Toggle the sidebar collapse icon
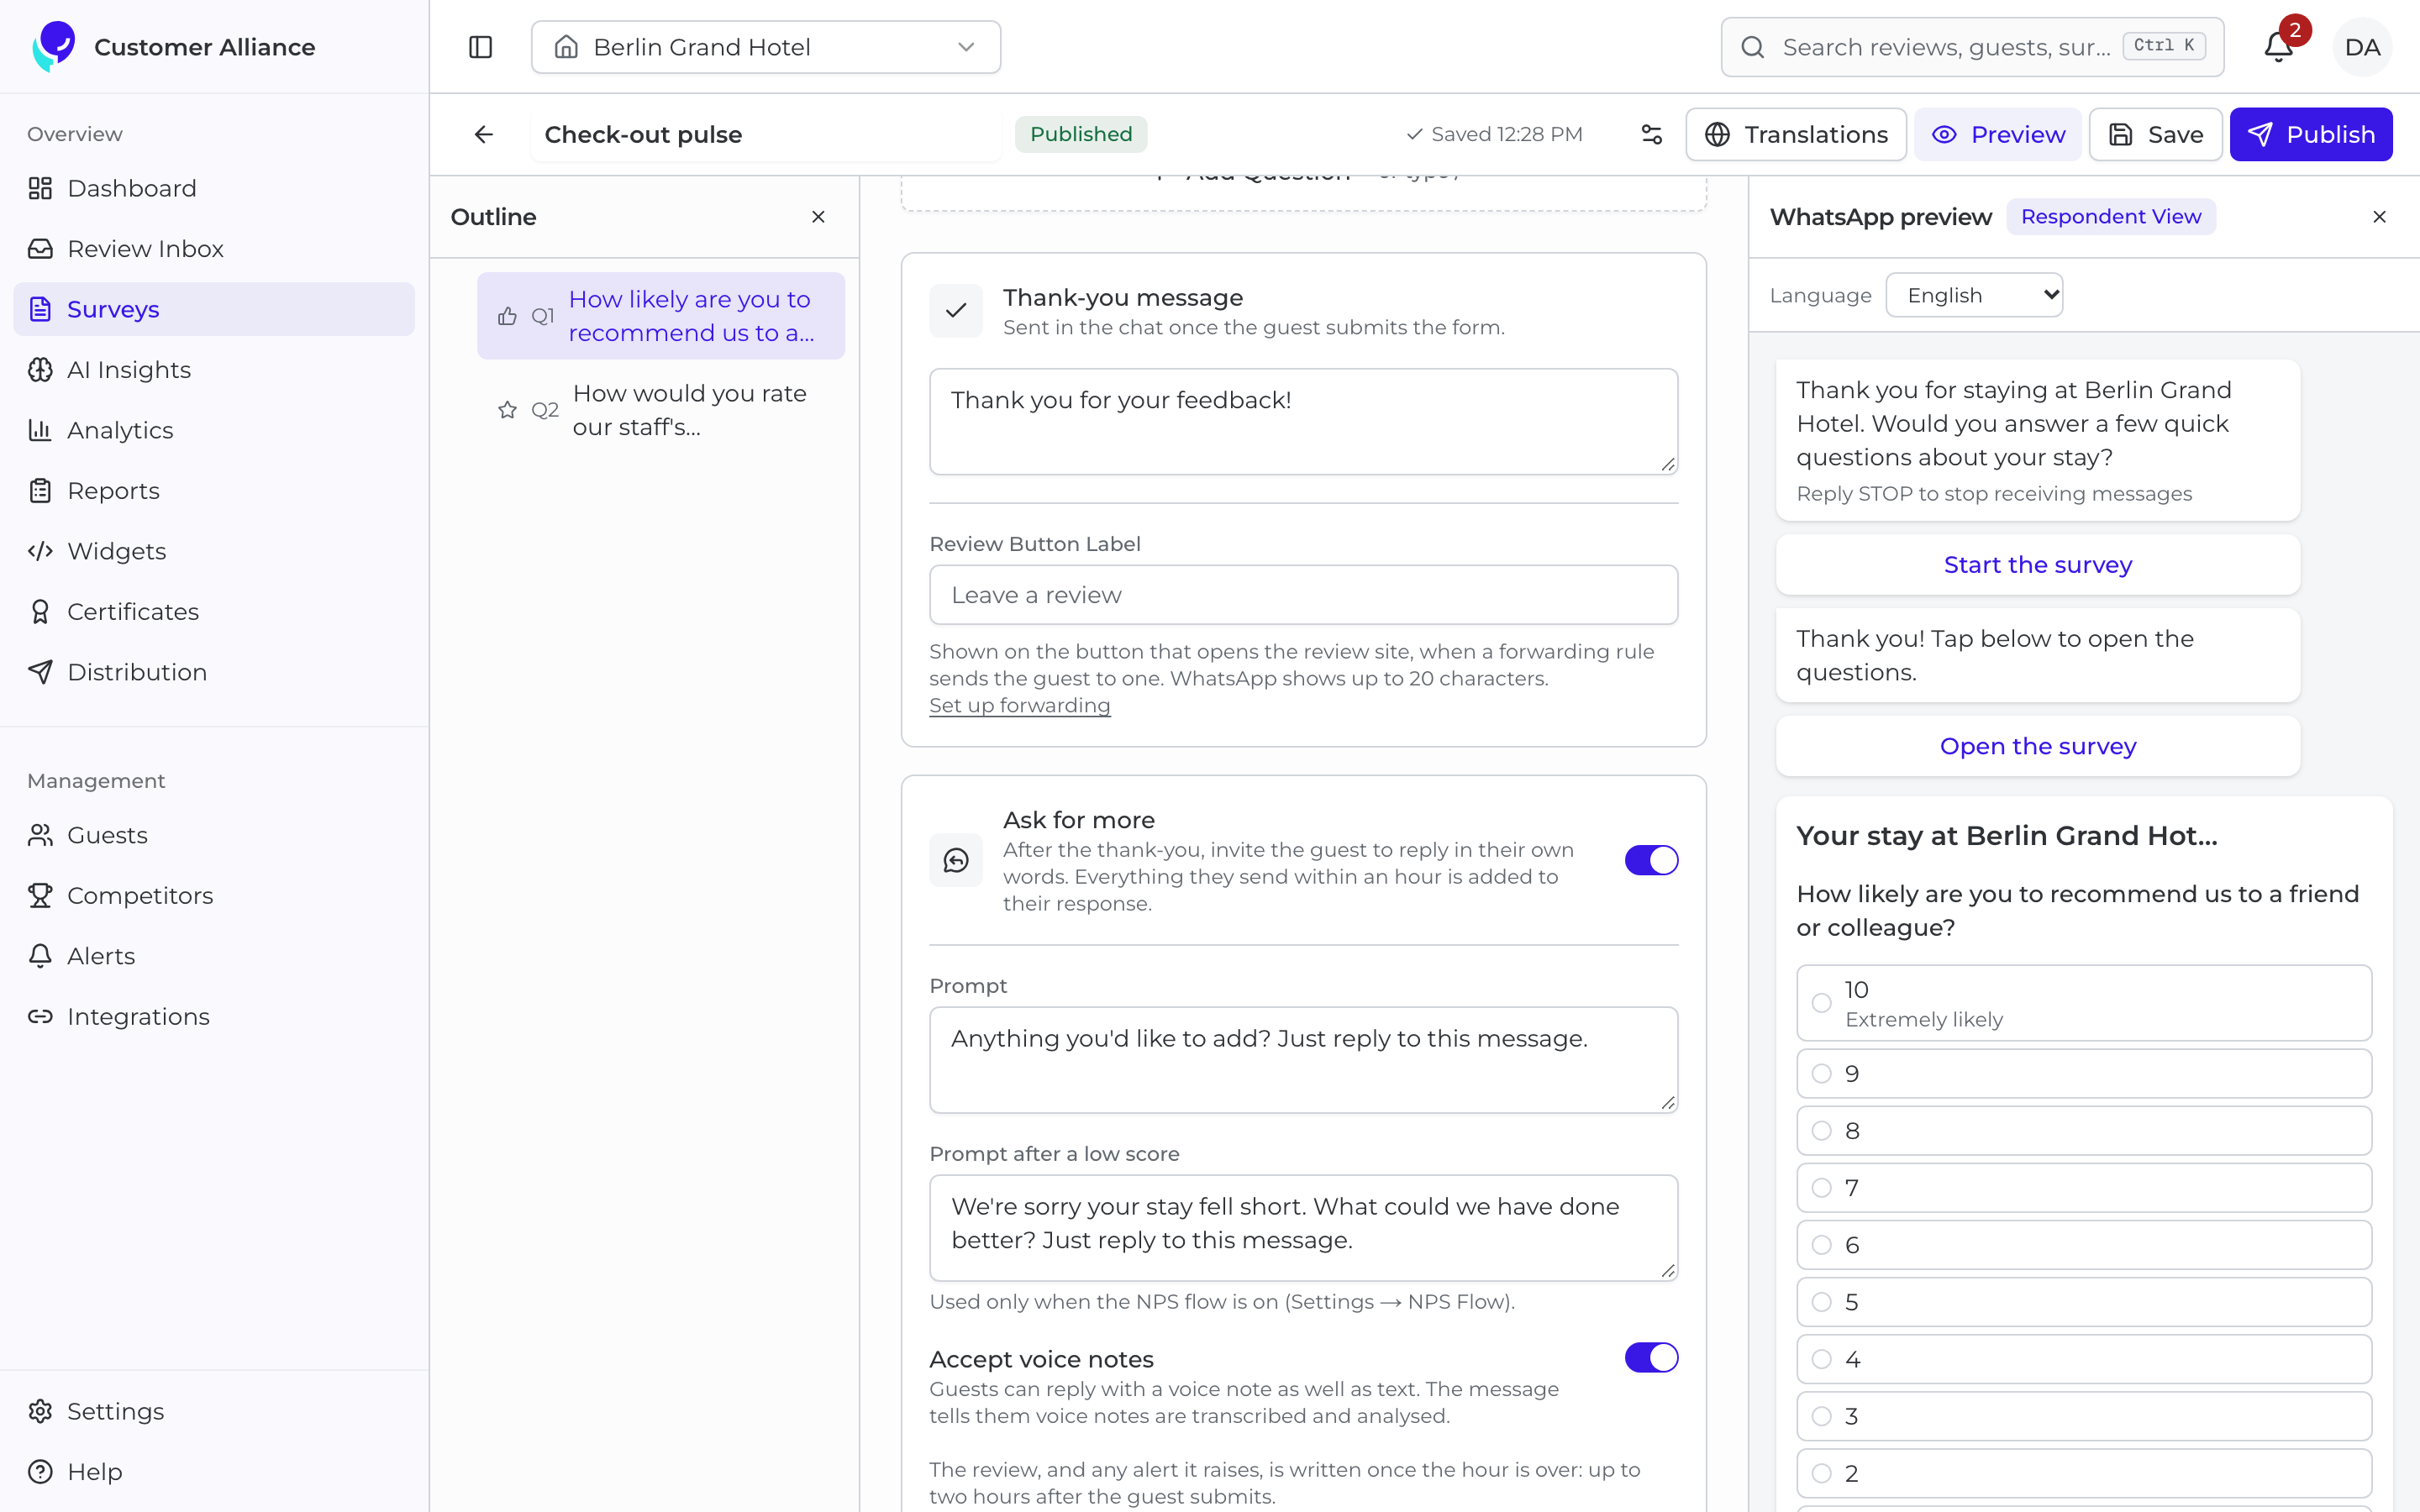This screenshot has width=2420, height=1512. pos(480,47)
